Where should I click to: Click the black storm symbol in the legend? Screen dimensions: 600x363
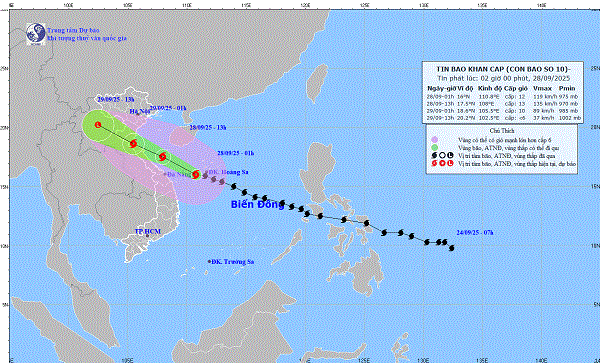coord(434,155)
